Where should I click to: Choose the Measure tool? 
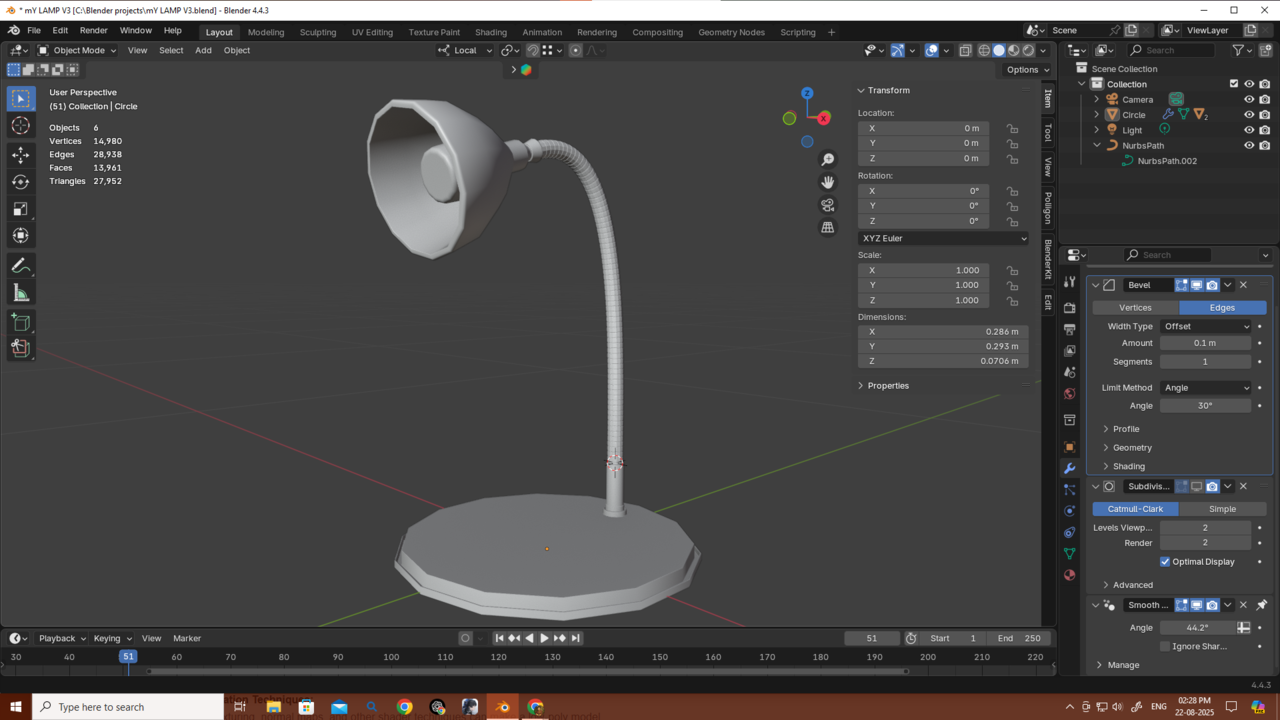point(21,293)
